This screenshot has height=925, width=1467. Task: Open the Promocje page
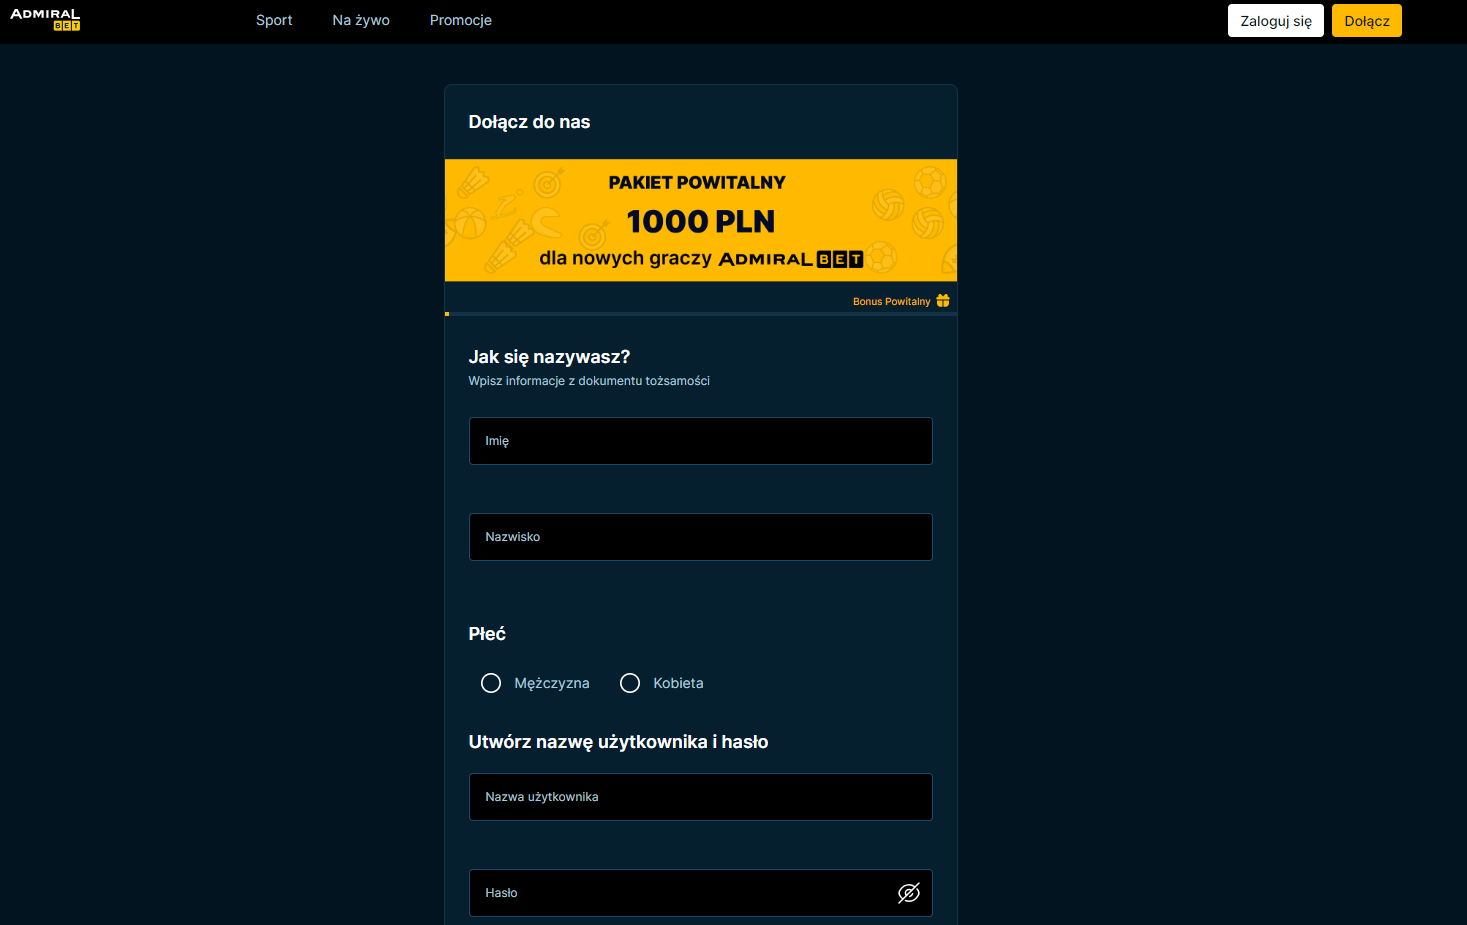tap(460, 20)
